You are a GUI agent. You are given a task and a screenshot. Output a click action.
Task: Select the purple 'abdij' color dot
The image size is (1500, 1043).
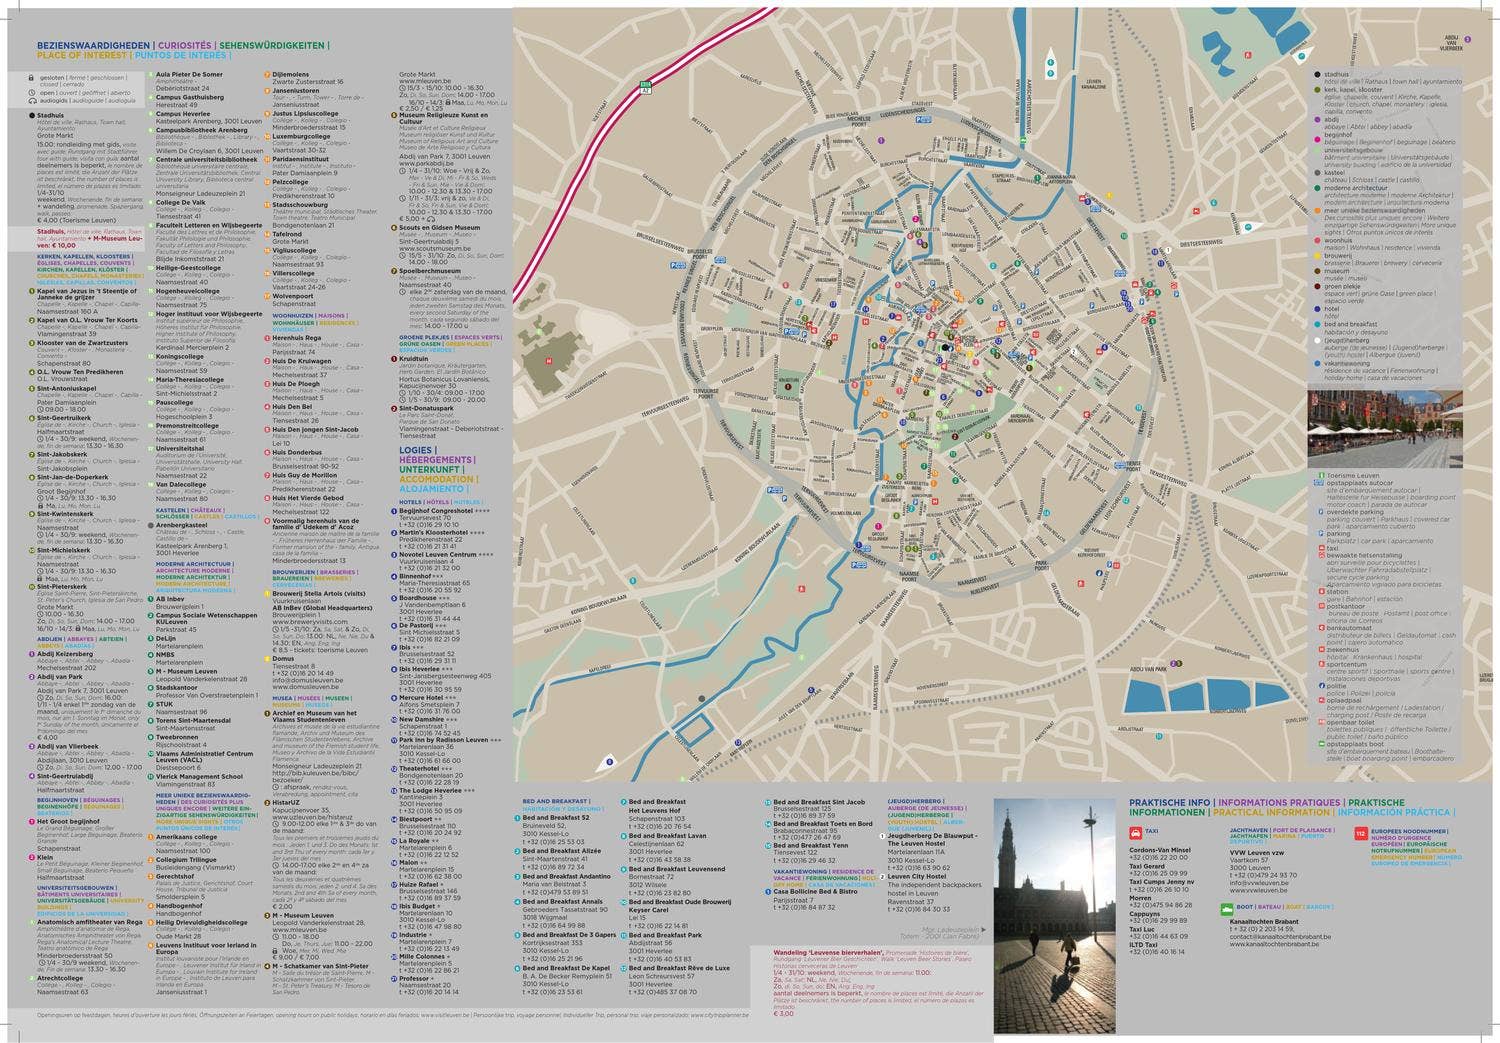[x=1317, y=119]
